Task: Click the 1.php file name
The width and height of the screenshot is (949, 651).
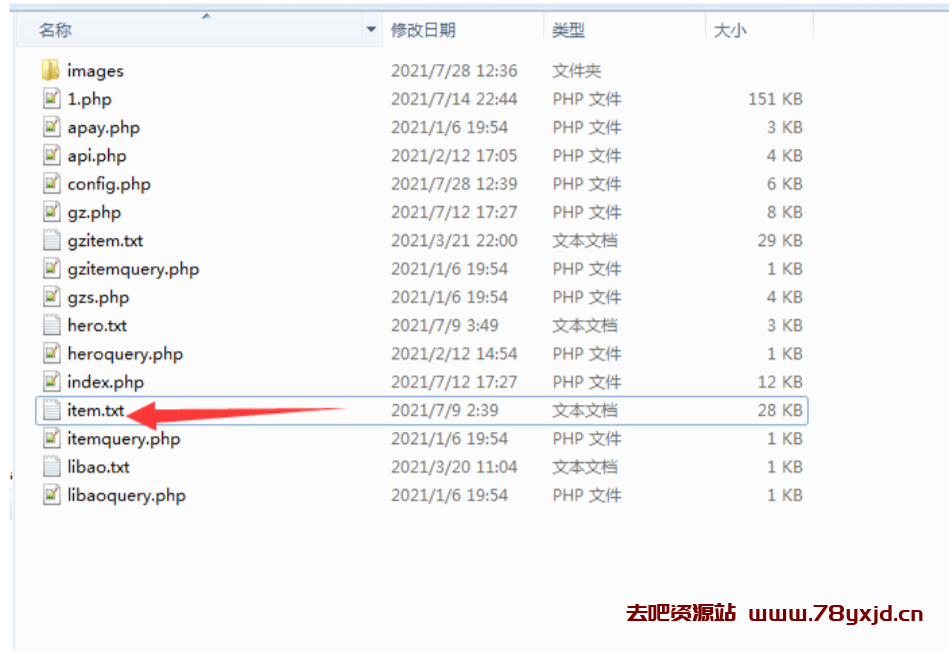Action: click(90, 99)
